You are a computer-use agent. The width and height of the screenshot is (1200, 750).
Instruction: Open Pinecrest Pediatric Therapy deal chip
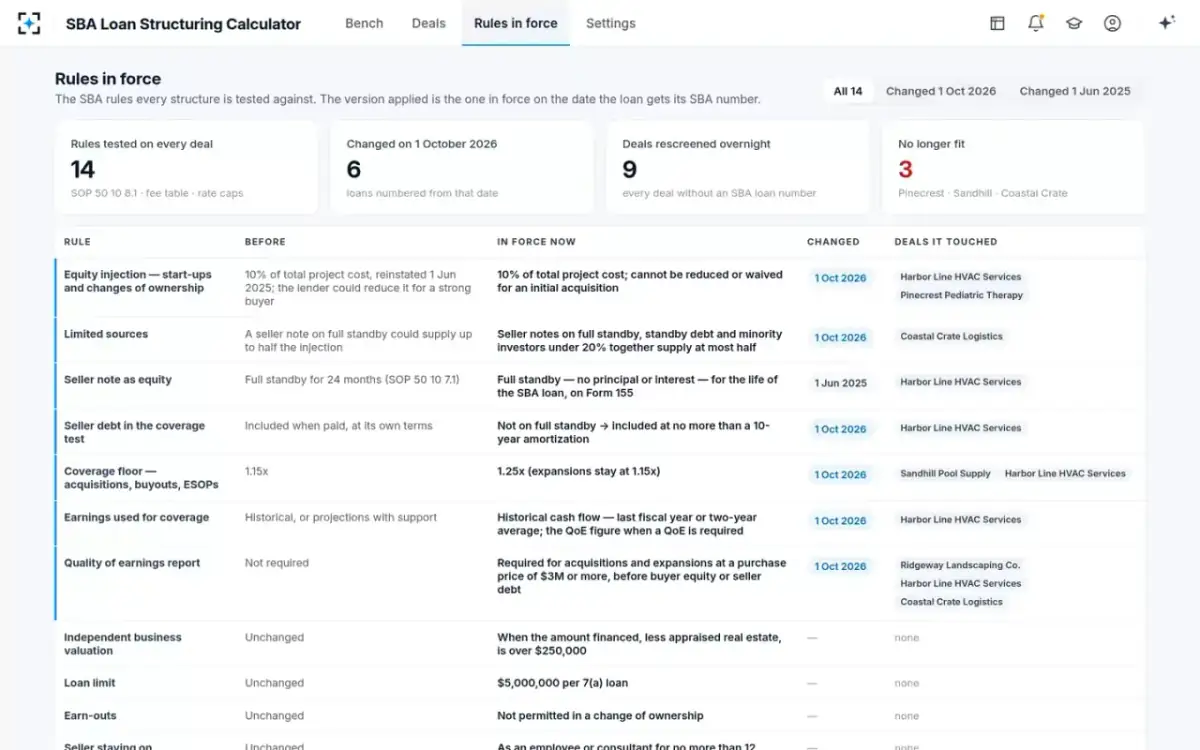(961, 295)
